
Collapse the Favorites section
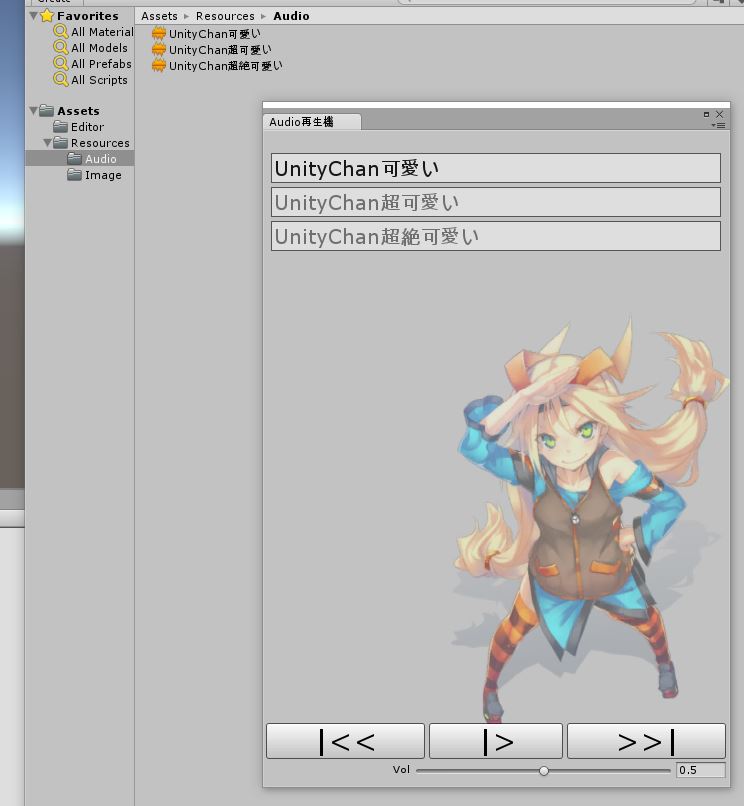pyautogui.click(x=33, y=16)
